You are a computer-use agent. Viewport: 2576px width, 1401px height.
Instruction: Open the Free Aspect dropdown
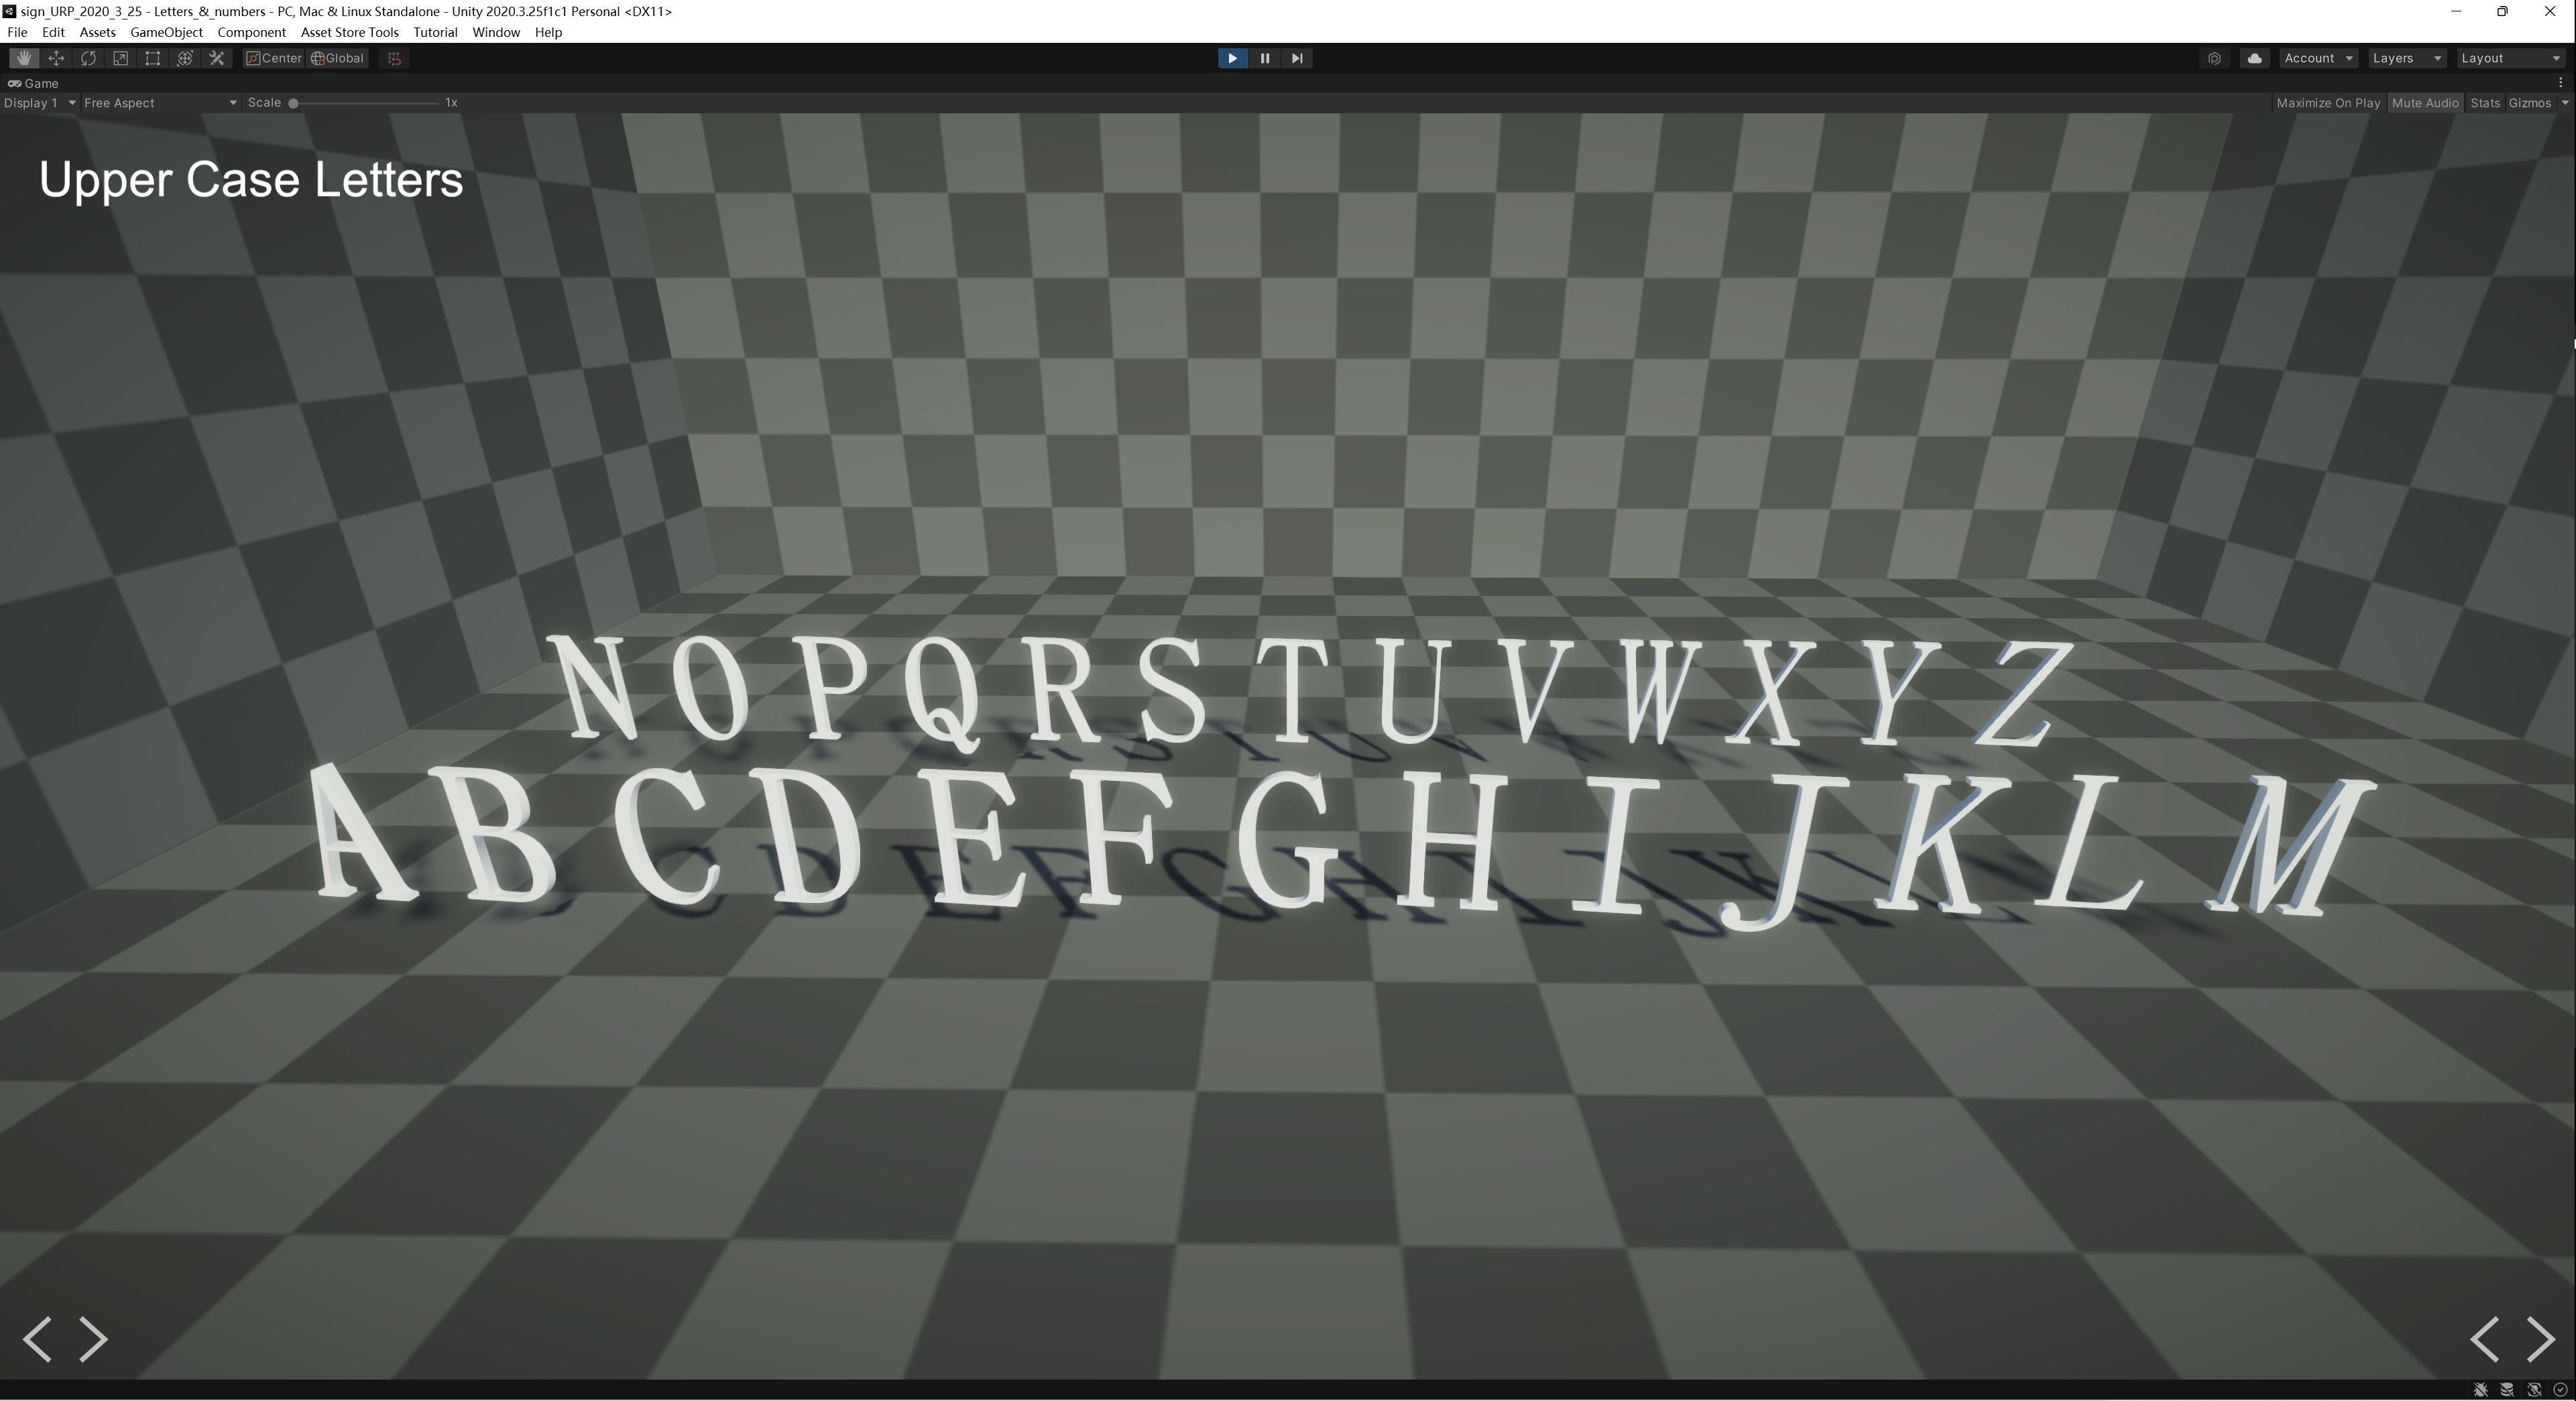coord(160,103)
